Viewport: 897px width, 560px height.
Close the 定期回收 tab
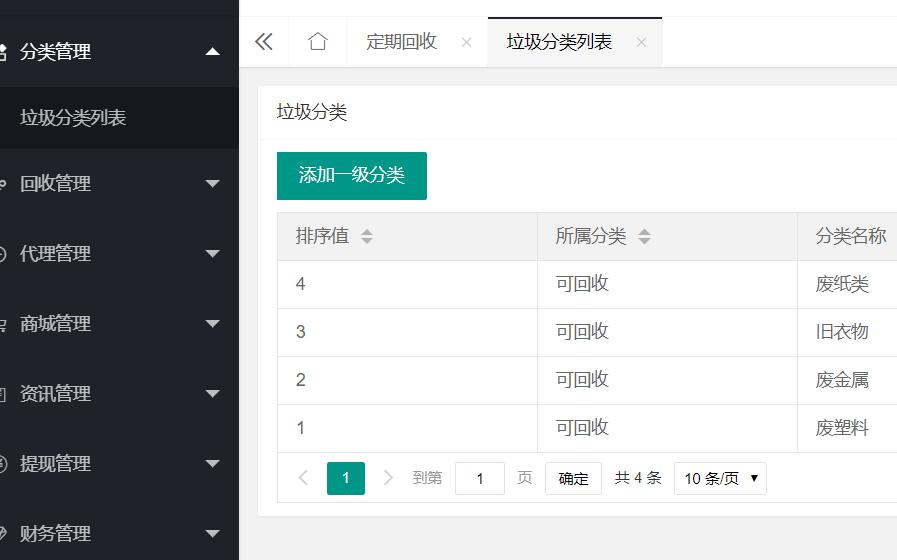466,42
